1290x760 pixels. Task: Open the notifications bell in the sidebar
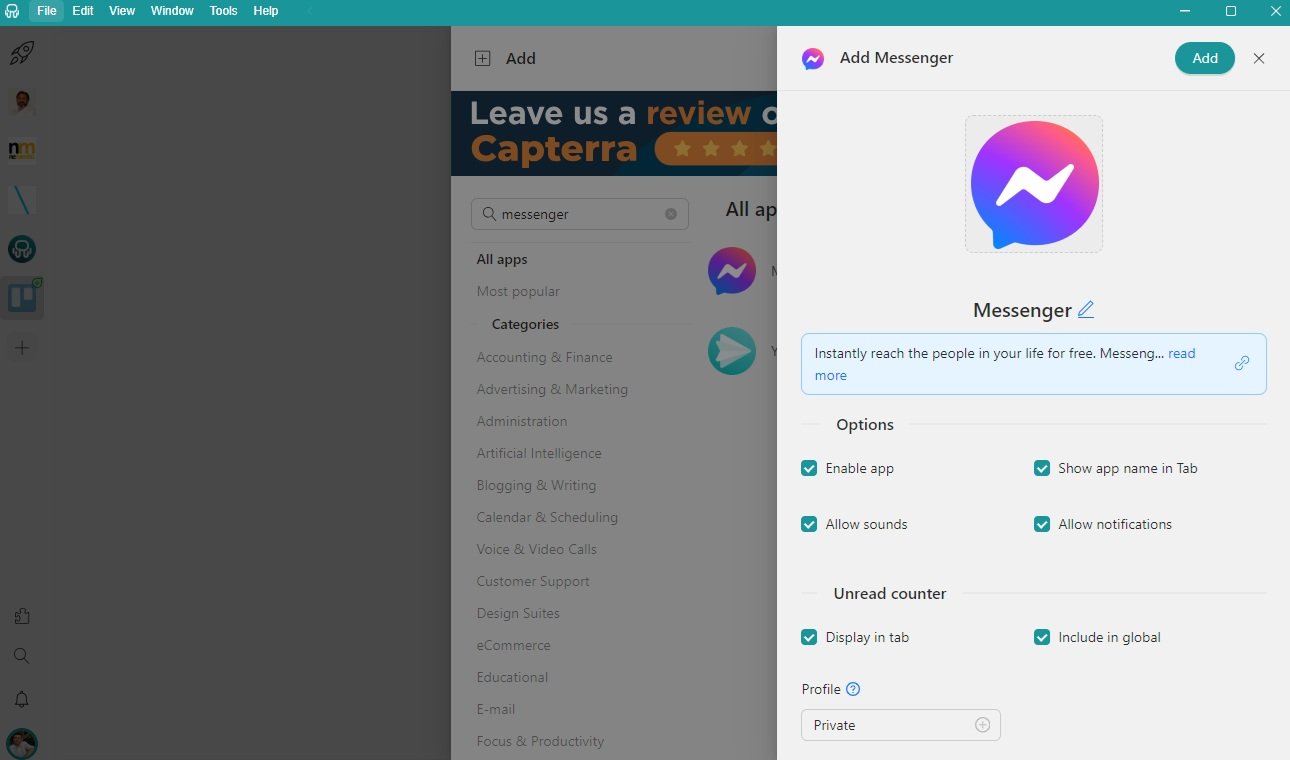point(22,698)
